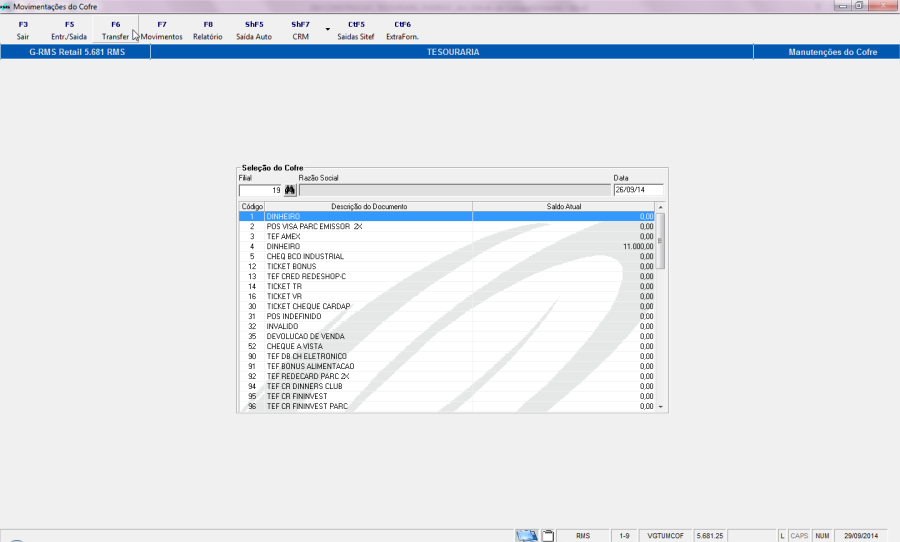Viewport: 900px width, 542px height.
Task: Click the clipboard icon in status bar
Action: [x=548, y=536]
